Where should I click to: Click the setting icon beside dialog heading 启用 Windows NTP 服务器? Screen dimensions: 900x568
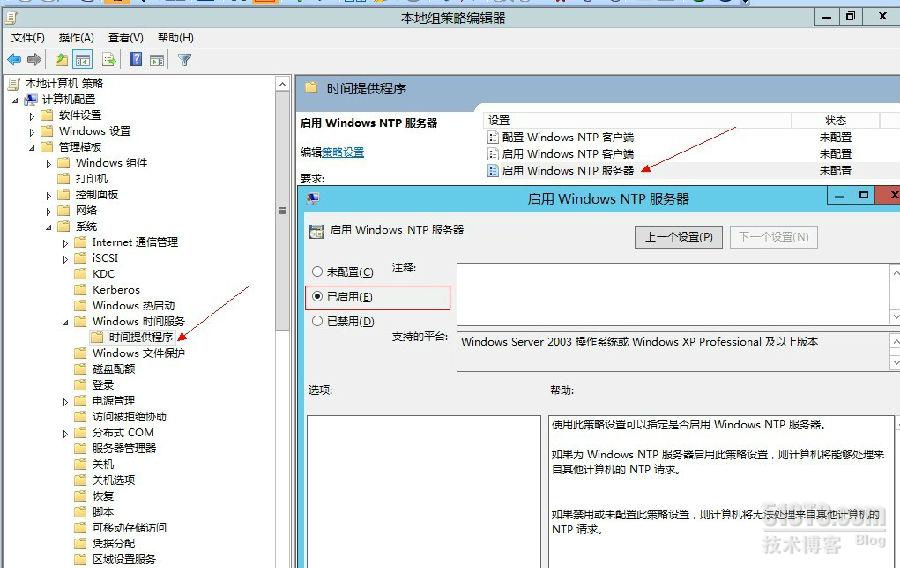(x=316, y=231)
